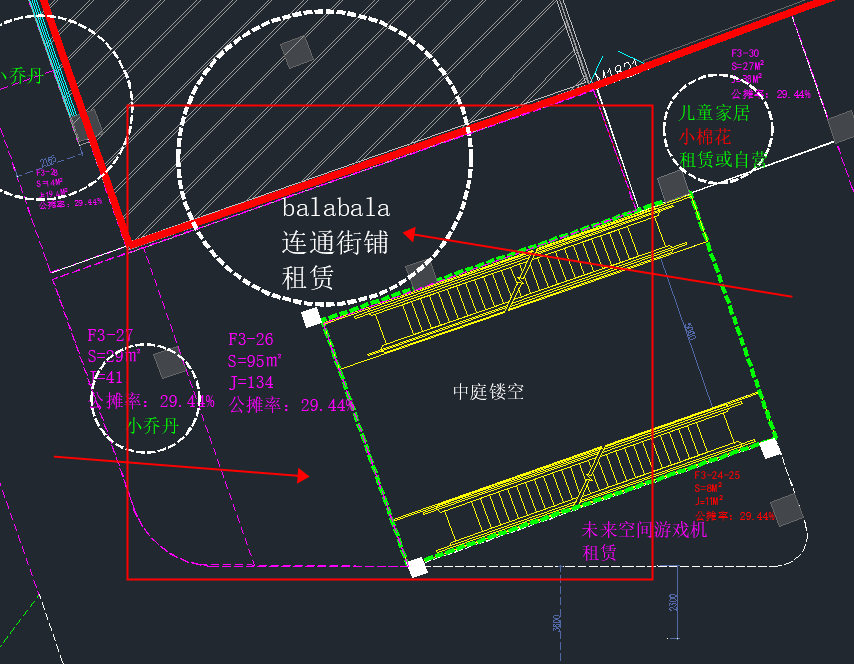Click white grip at atrium's right corner

pos(769,448)
